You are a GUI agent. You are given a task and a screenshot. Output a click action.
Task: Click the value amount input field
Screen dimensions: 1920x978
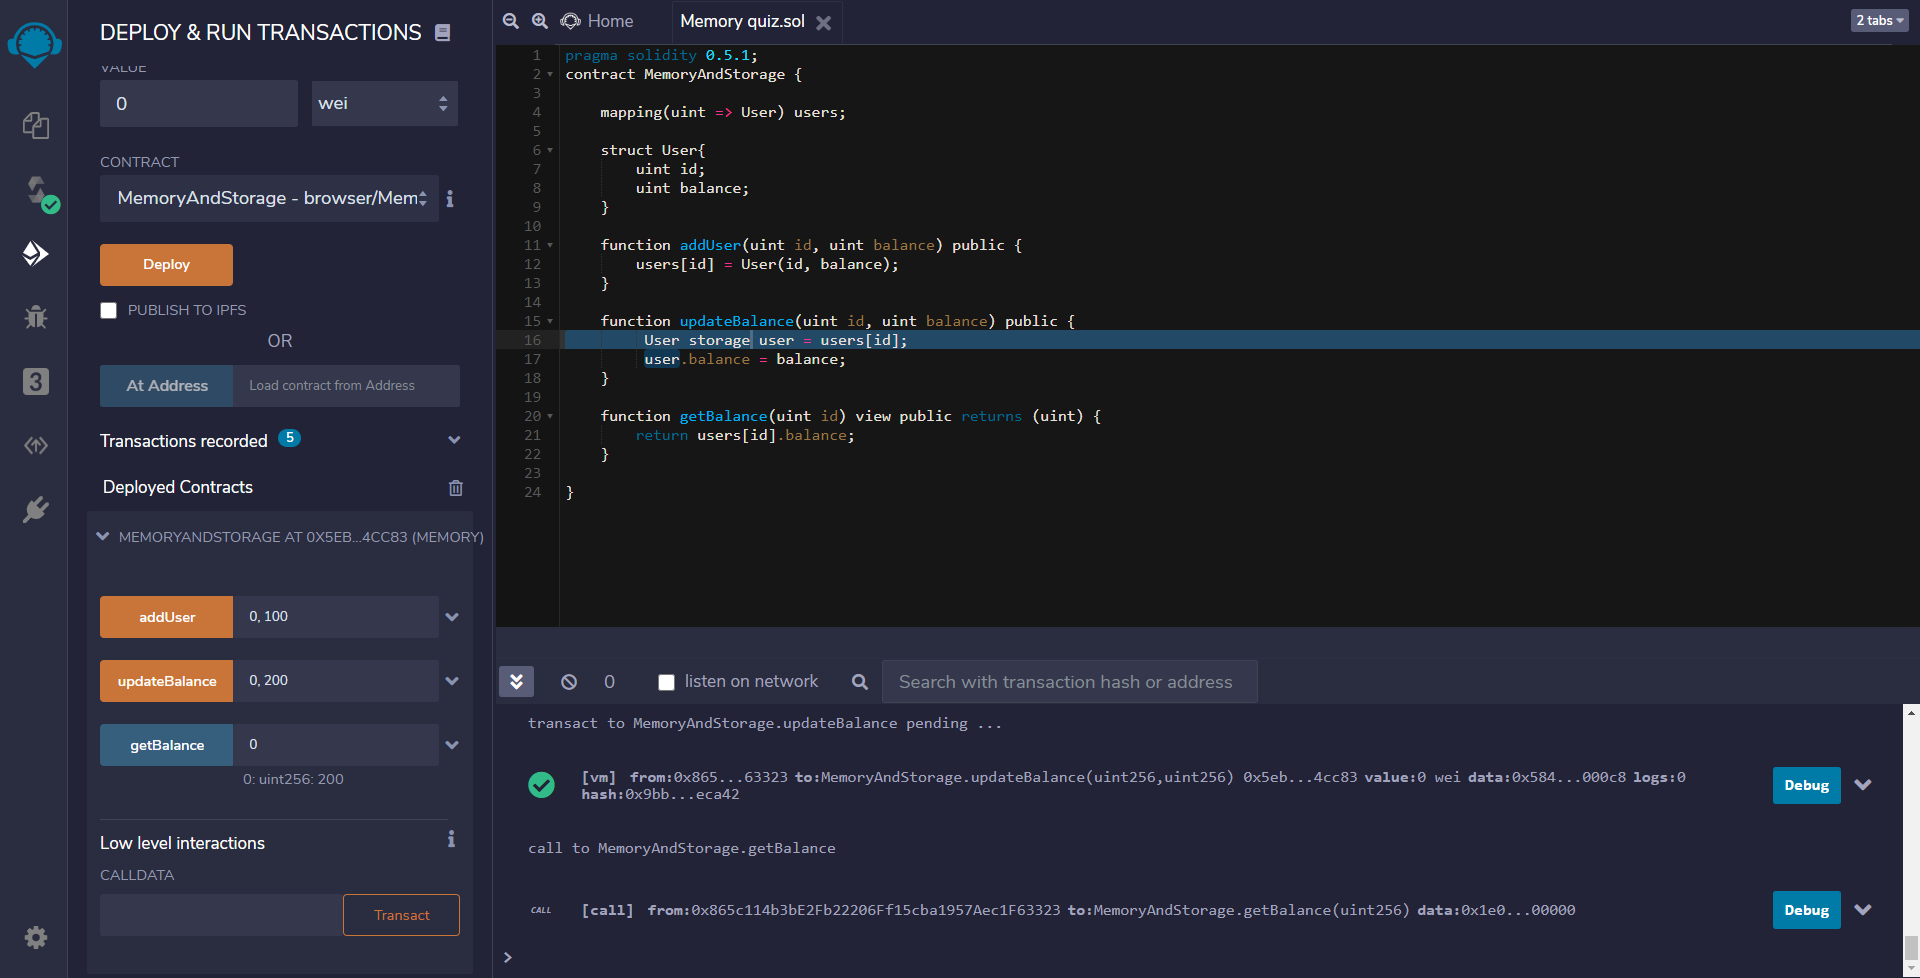(x=199, y=104)
